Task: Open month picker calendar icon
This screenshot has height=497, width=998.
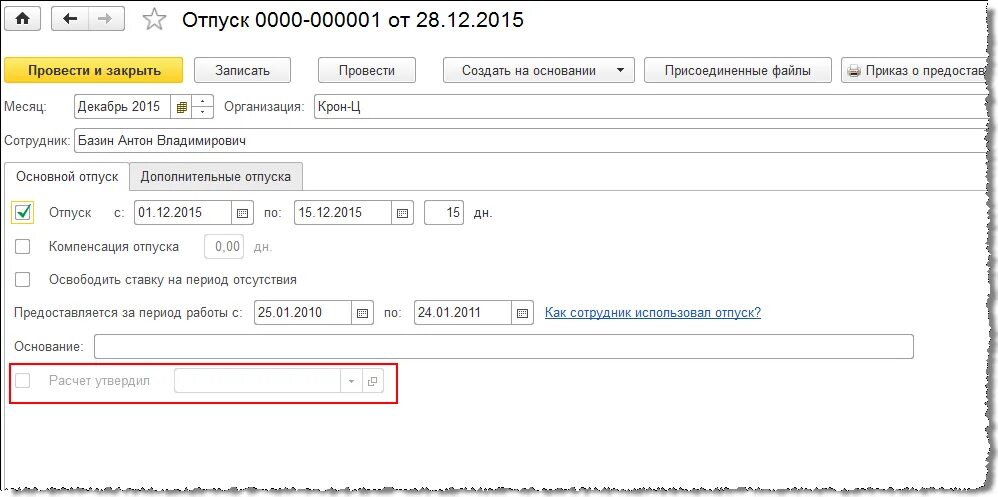Action: (x=181, y=108)
